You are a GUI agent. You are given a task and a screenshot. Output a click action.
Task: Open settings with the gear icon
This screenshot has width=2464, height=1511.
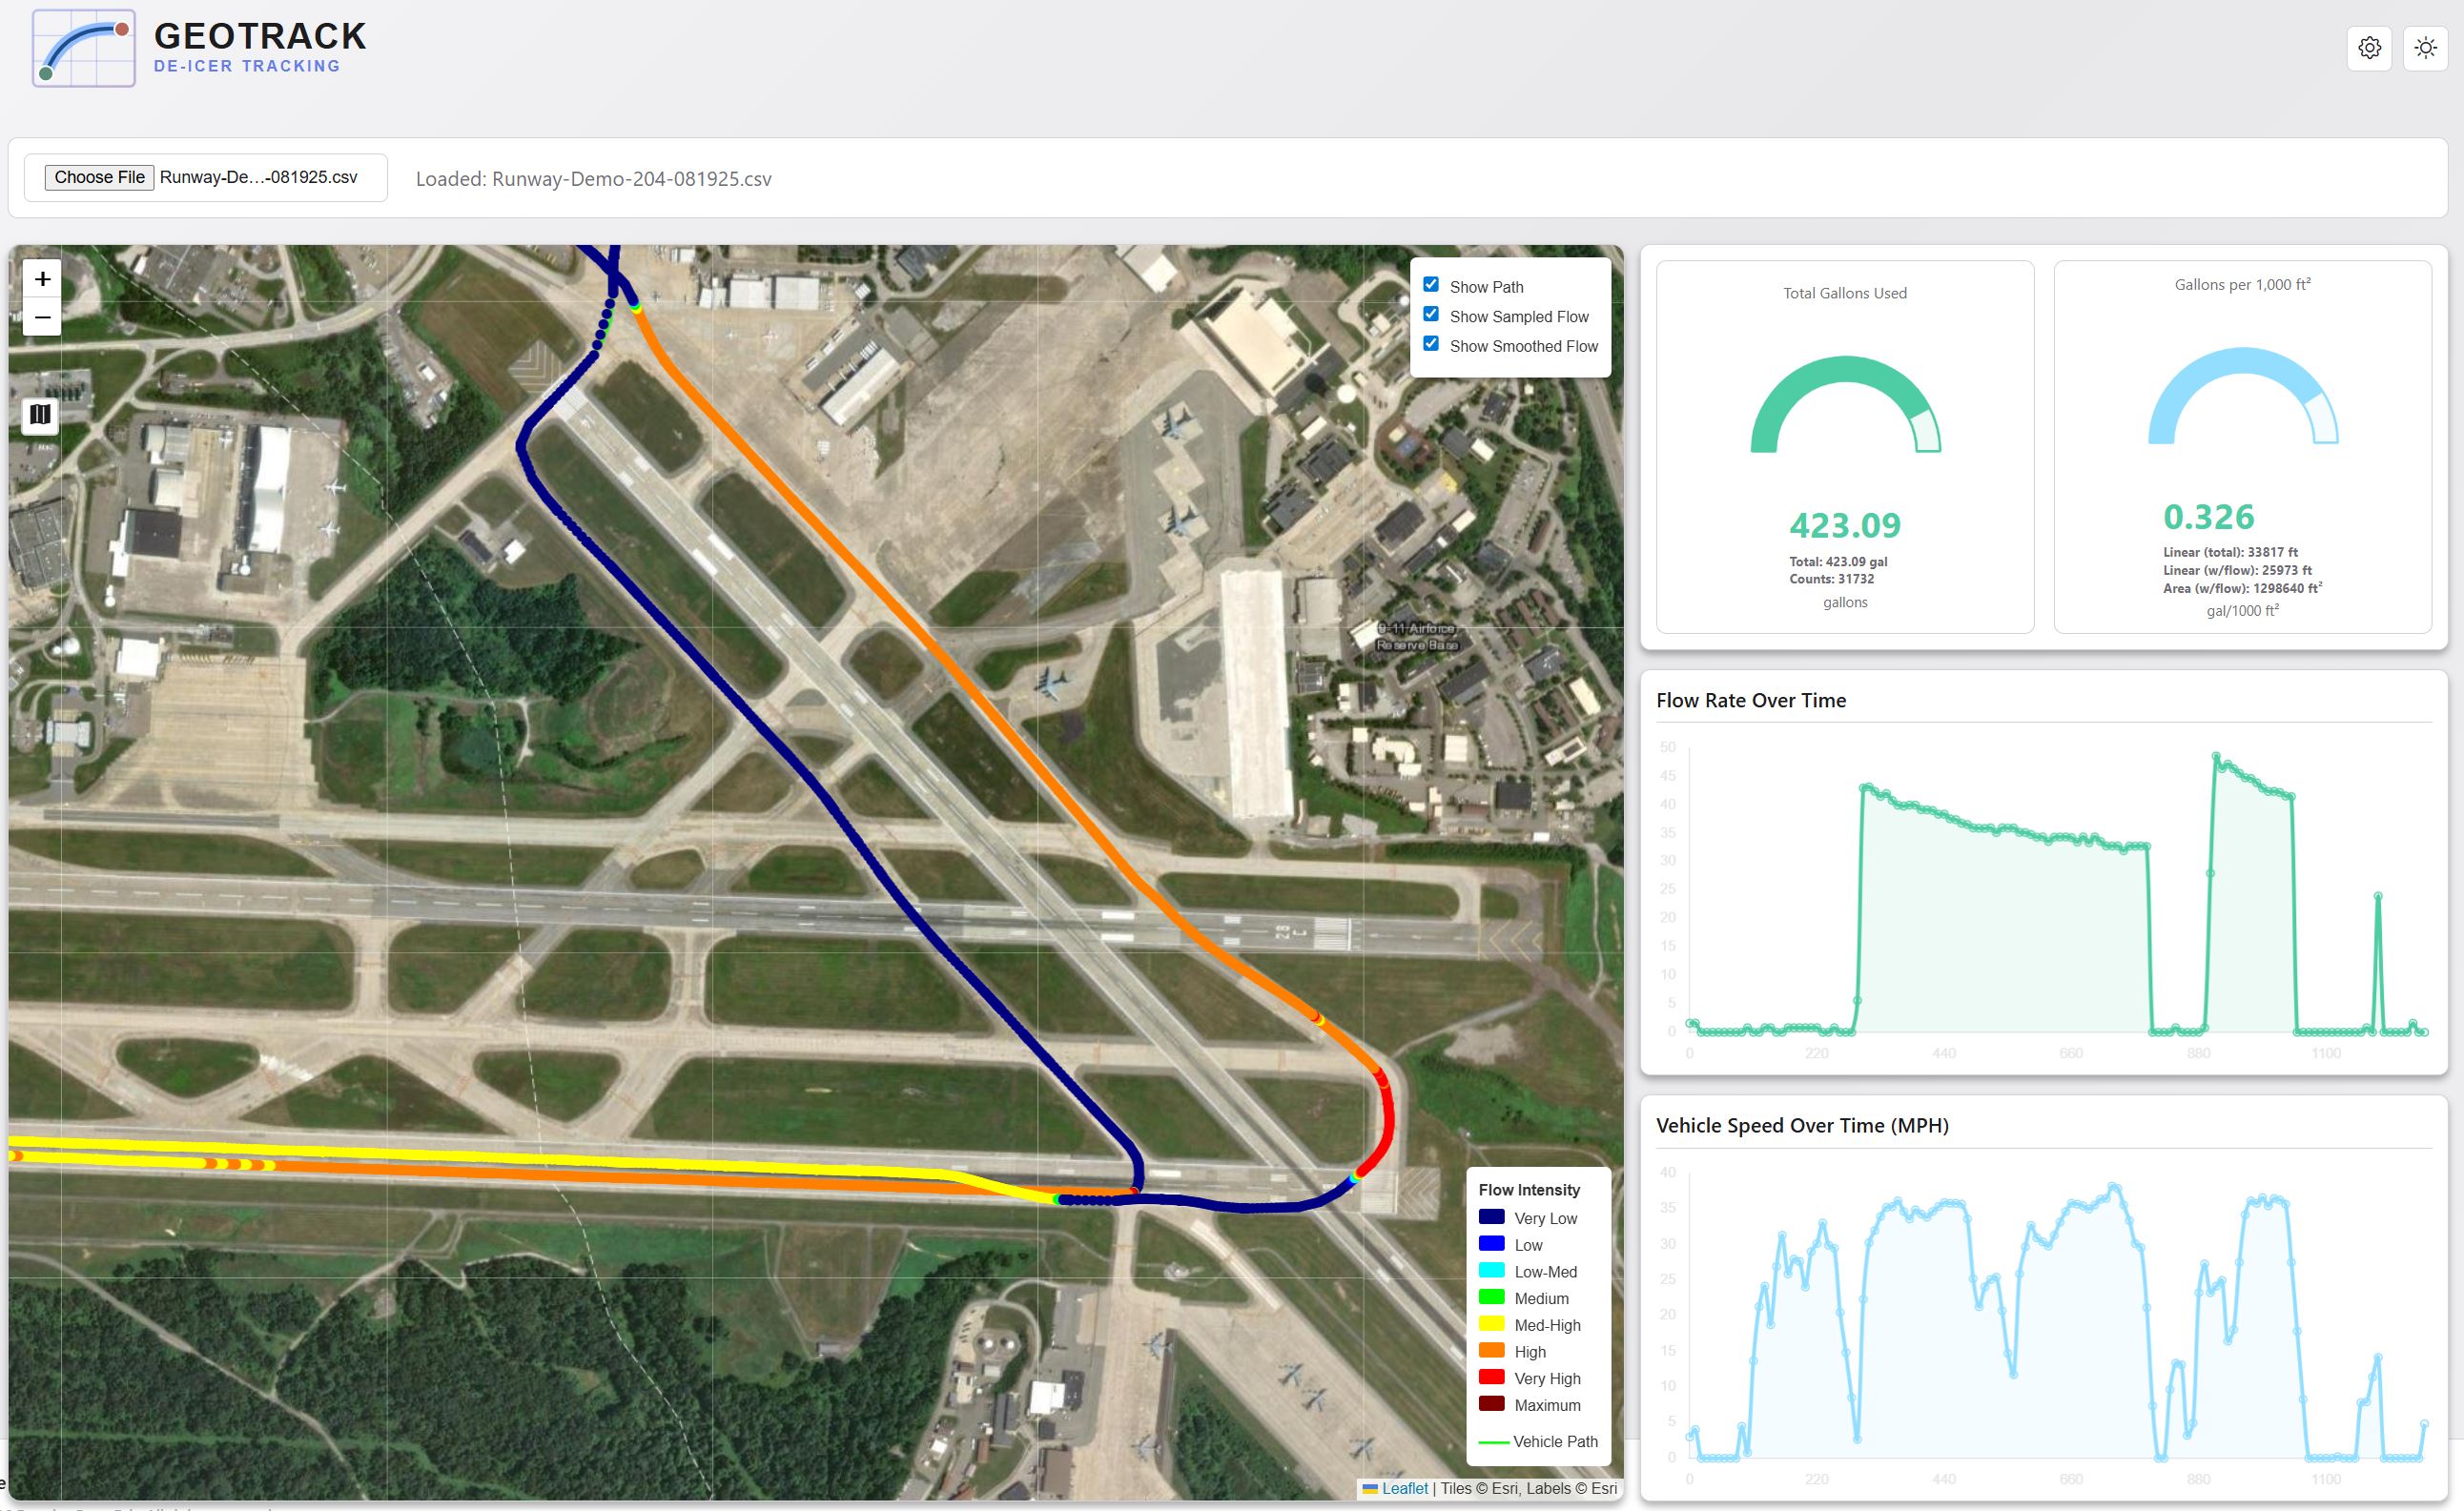(x=2369, y=48)
